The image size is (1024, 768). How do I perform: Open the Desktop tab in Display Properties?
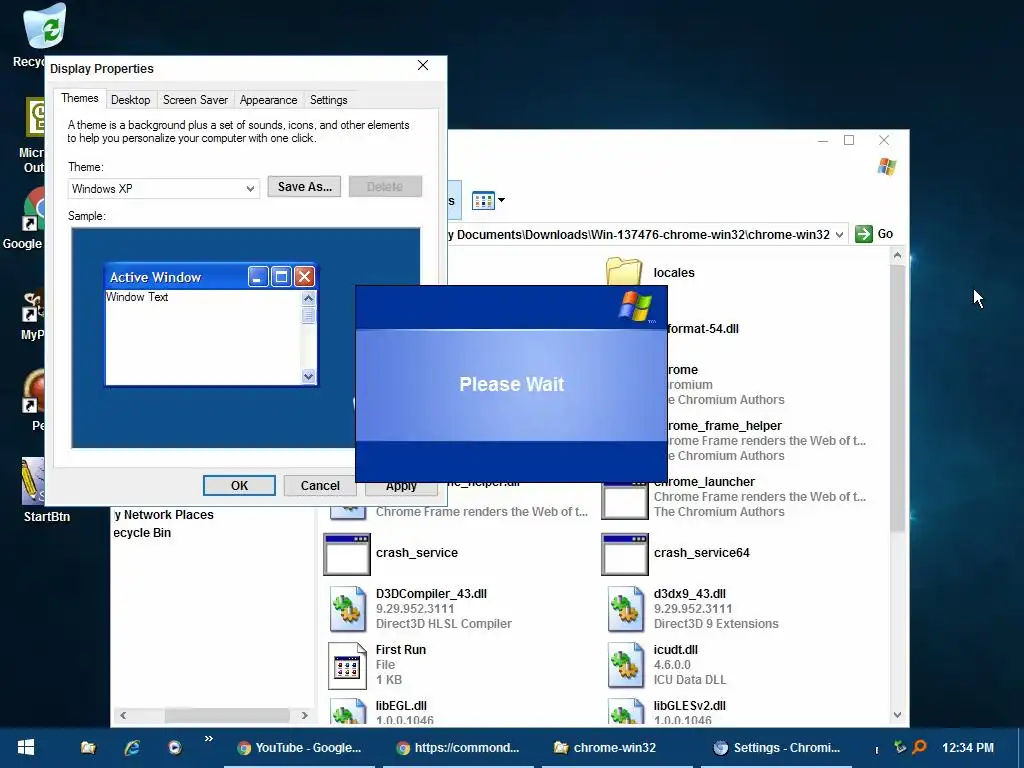[x=131, y=100]
